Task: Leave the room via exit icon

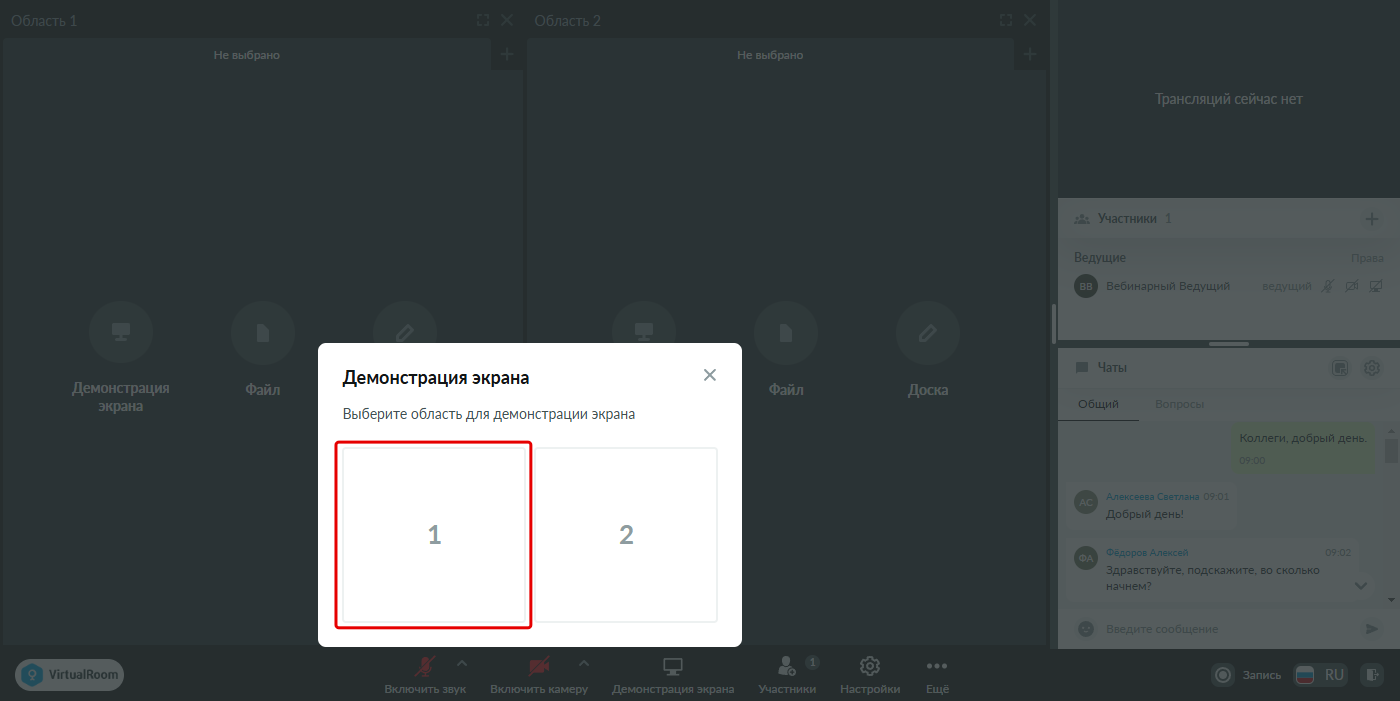Action: point(1374,675)
